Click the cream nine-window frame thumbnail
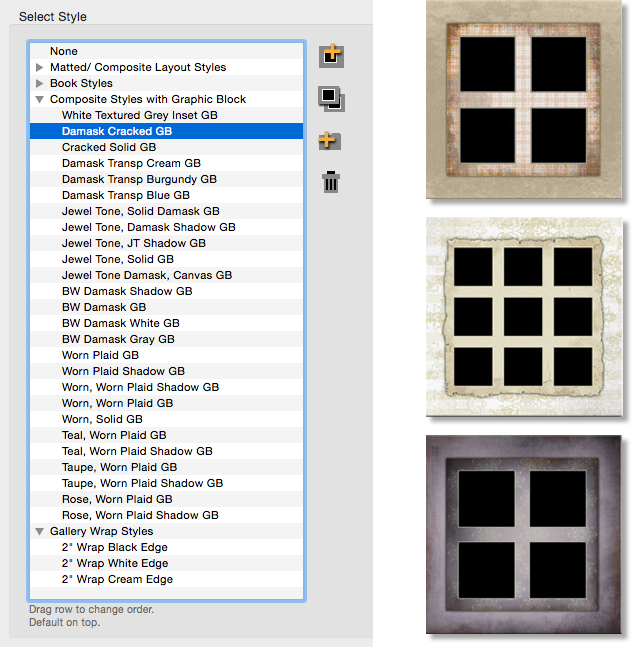Screen dimensions: 633x648 [518, 317]
